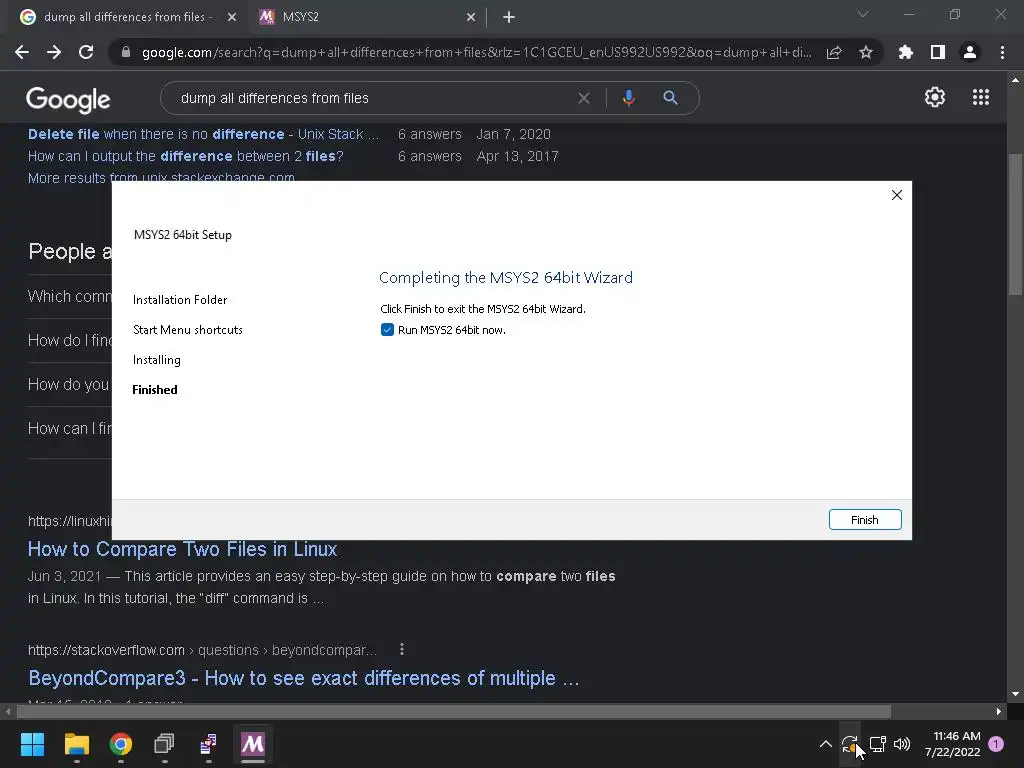Open network status tray icon
Viewport: 1024px width, 768px height.
878,744
